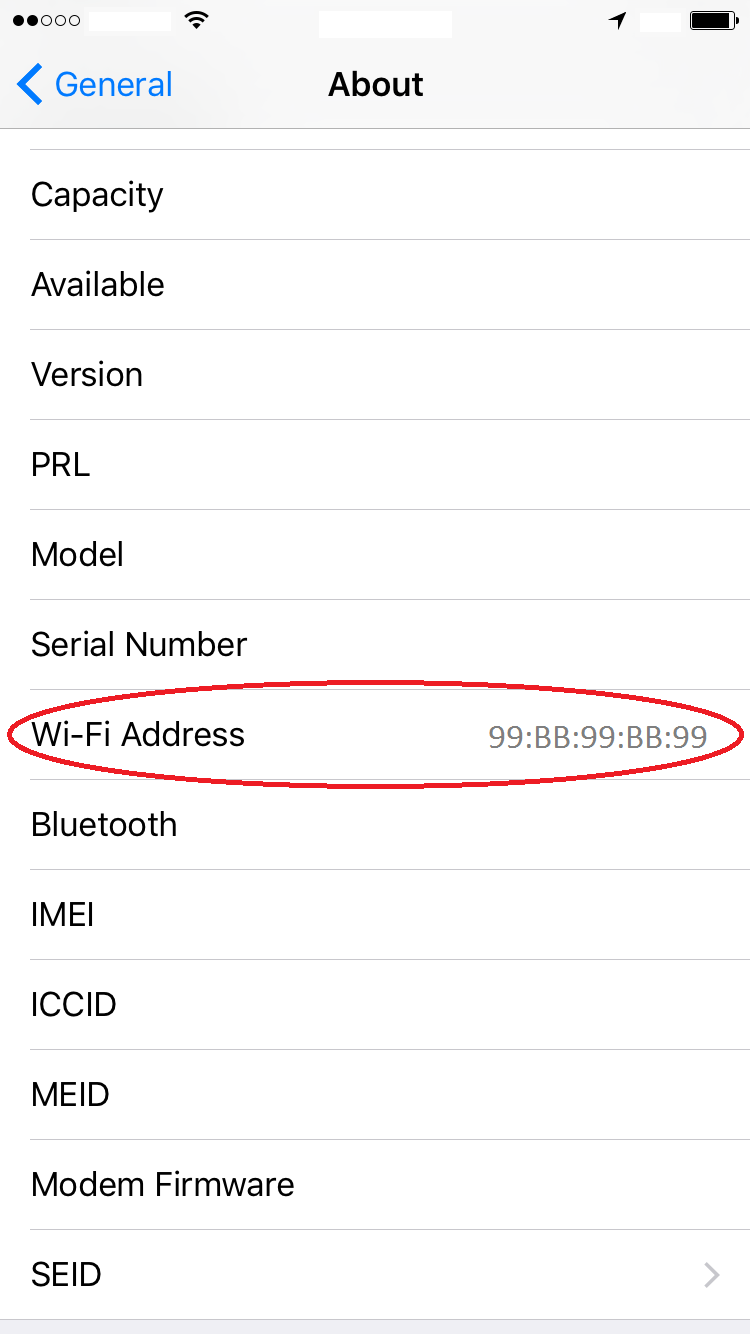This screenshot has width=750, height=1334.
Task: Tap the Wi-Fi signal status icon
Action: [x=197, y=21]
